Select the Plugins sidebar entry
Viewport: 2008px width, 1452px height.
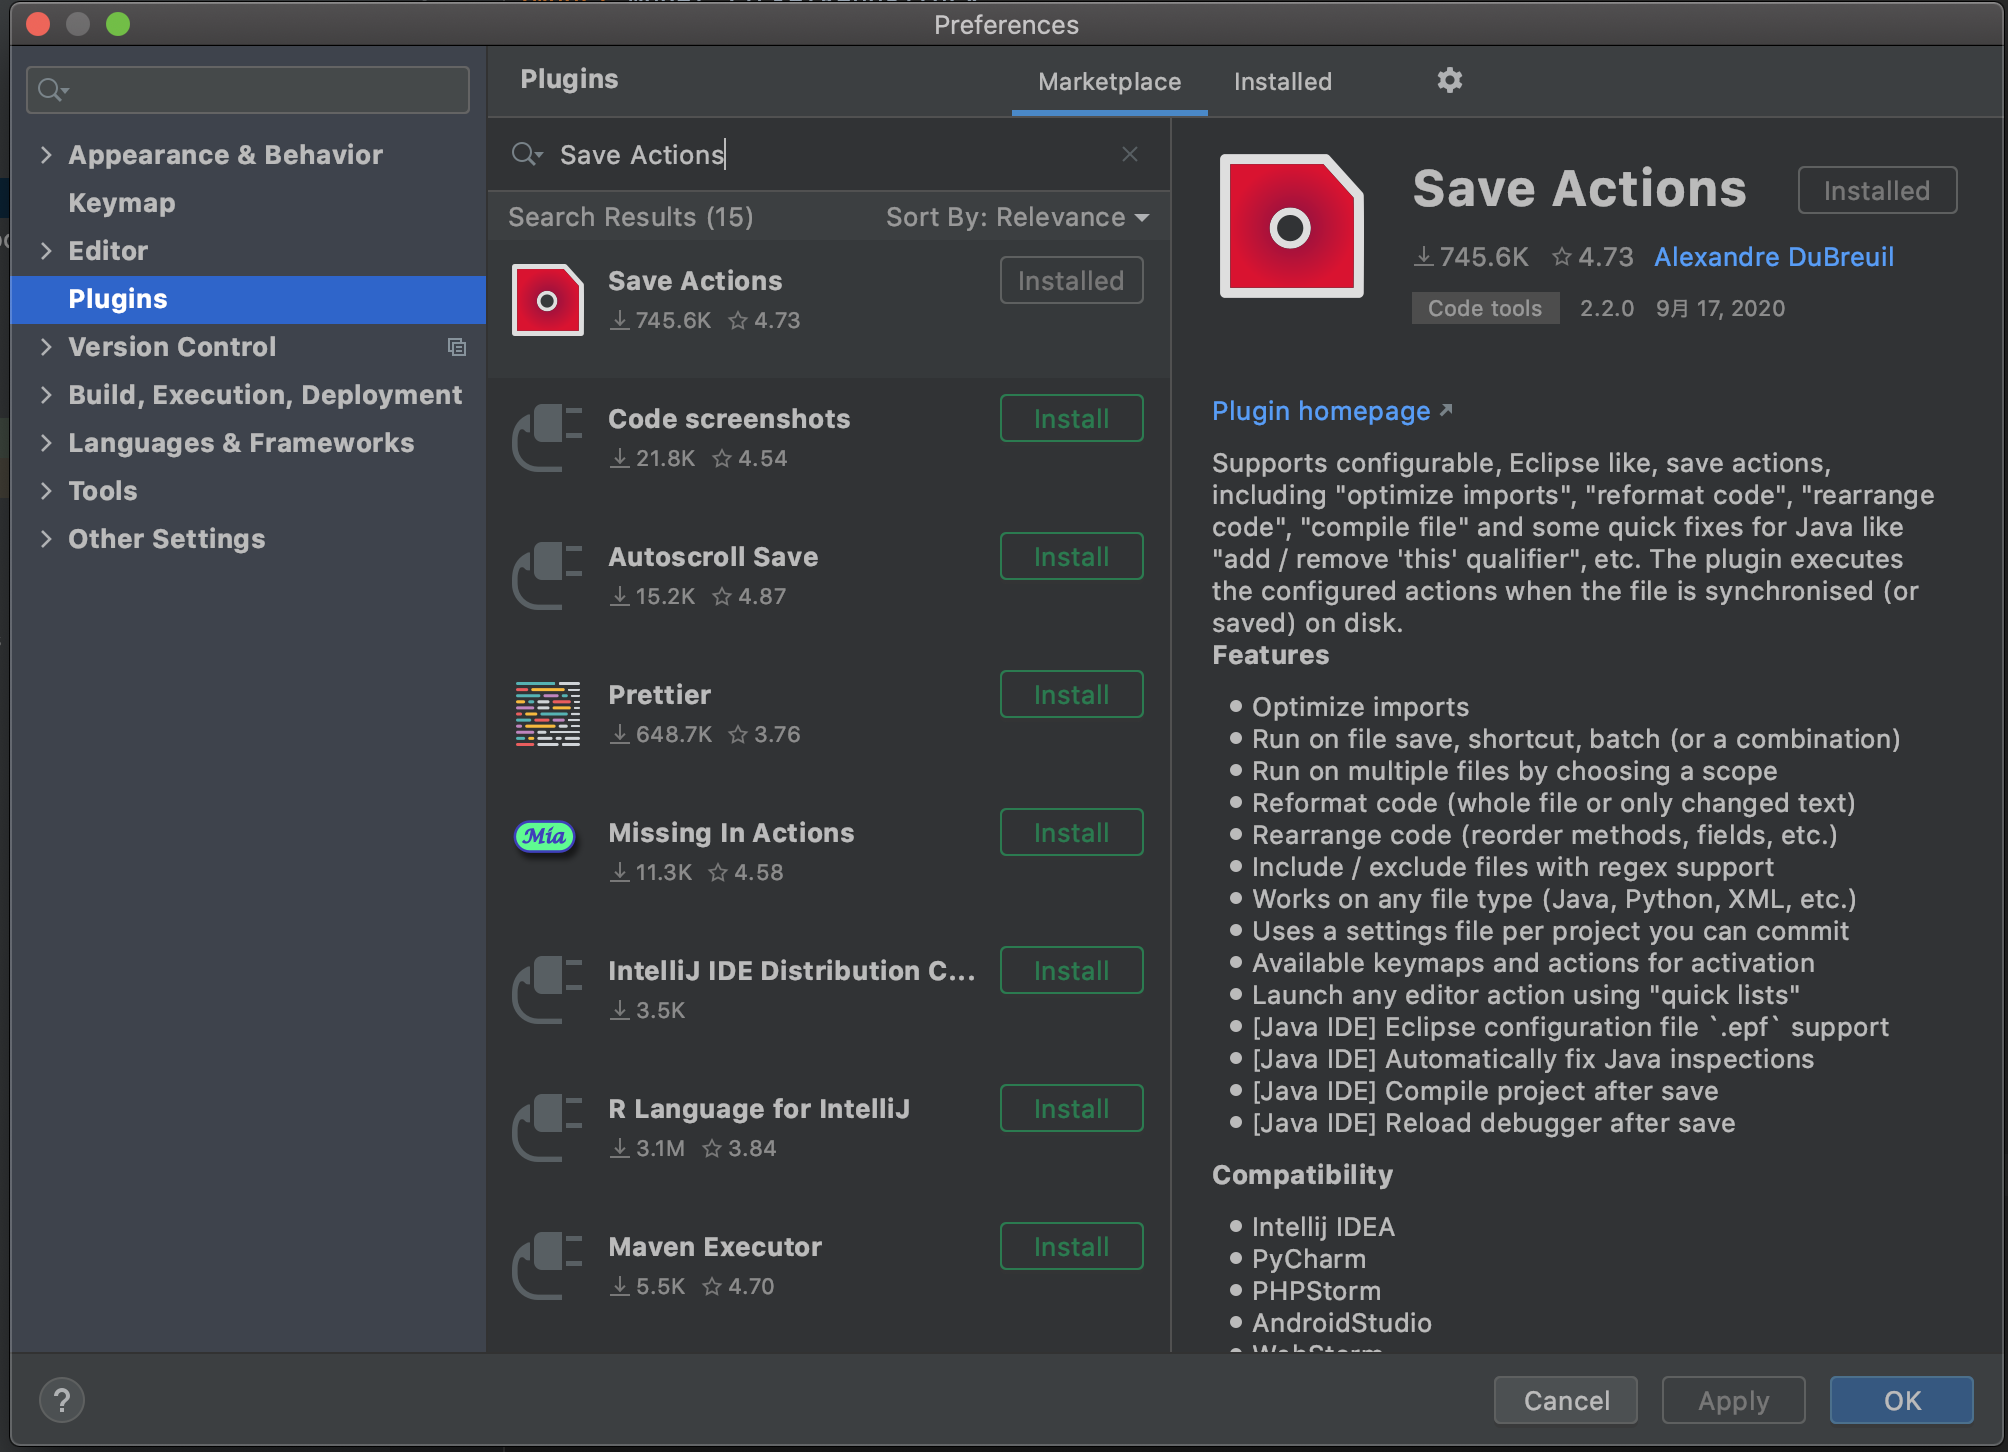[x=117, y=298]
